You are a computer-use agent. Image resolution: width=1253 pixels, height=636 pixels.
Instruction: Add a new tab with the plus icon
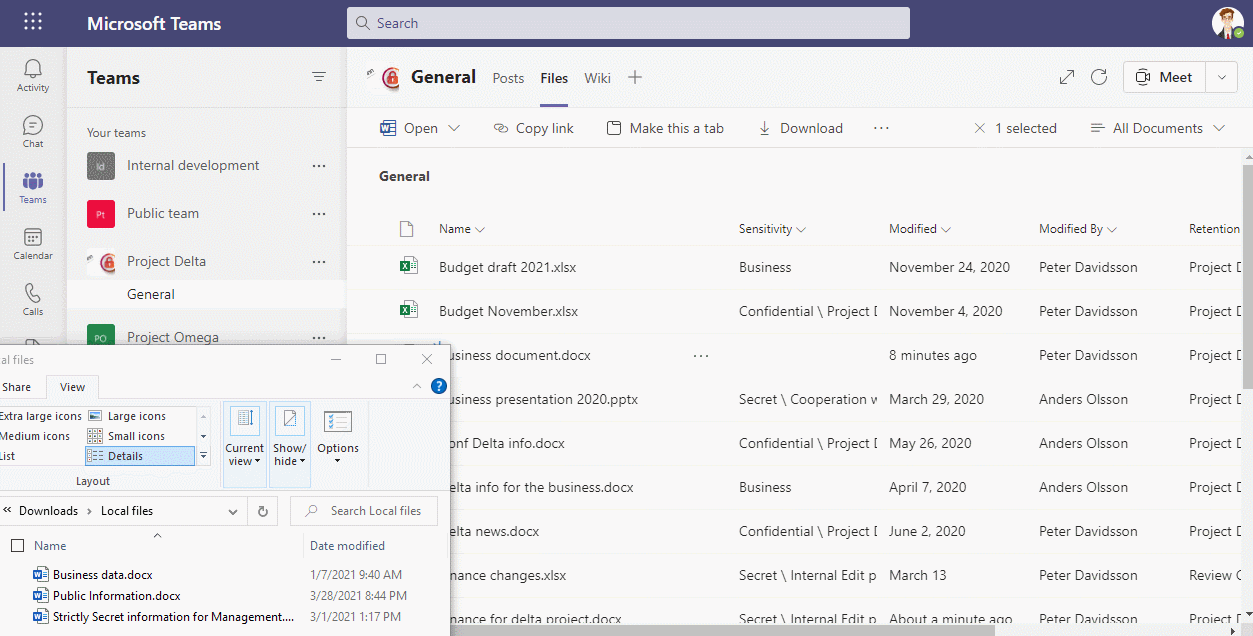(x=635, y=77)
